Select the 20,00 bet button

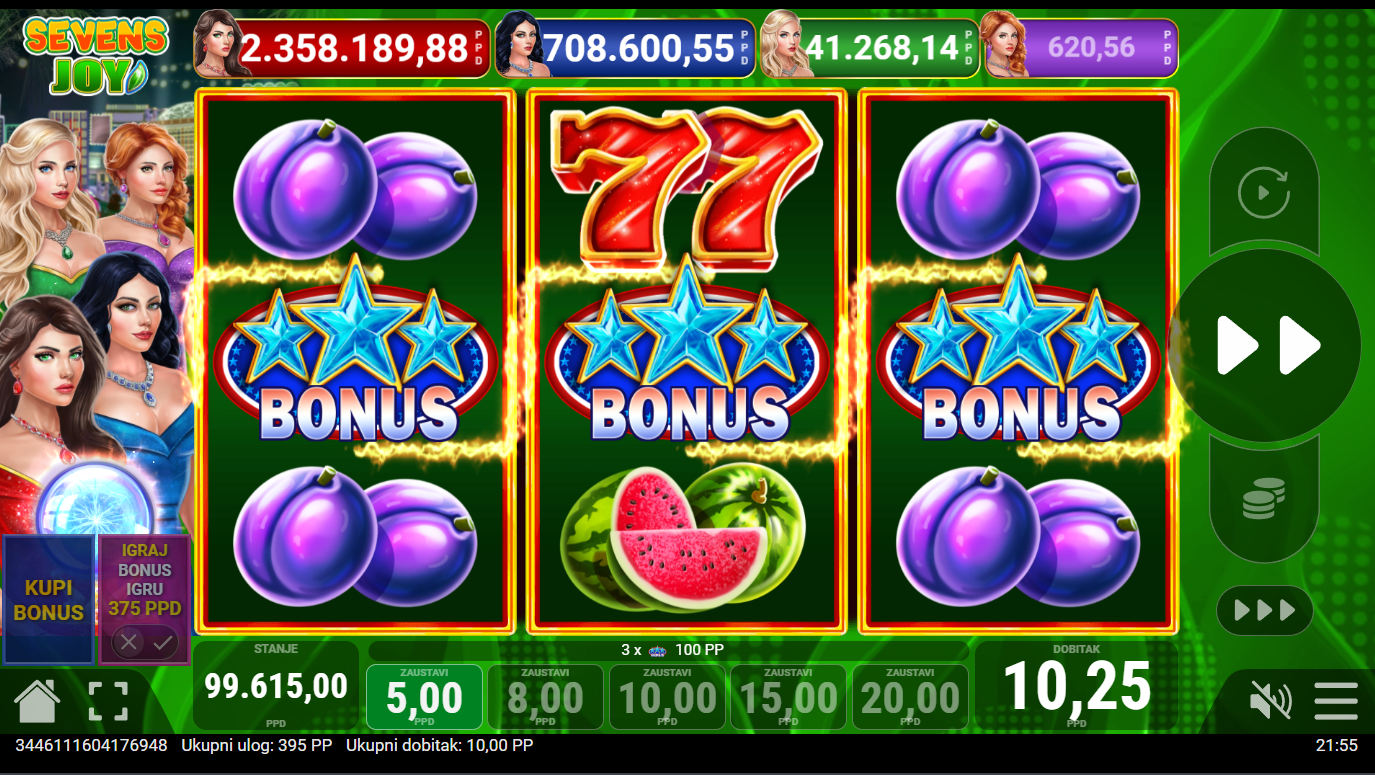910,697
